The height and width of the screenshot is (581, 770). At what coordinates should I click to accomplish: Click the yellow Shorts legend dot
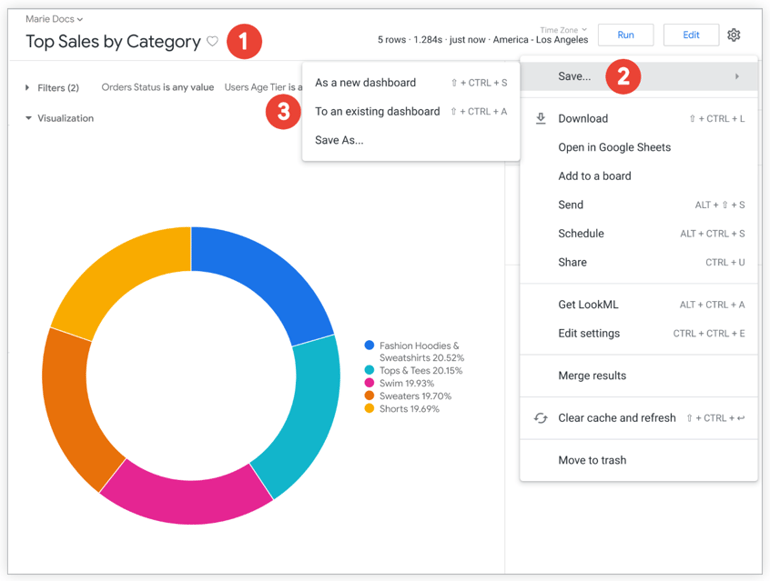(369, 409)
